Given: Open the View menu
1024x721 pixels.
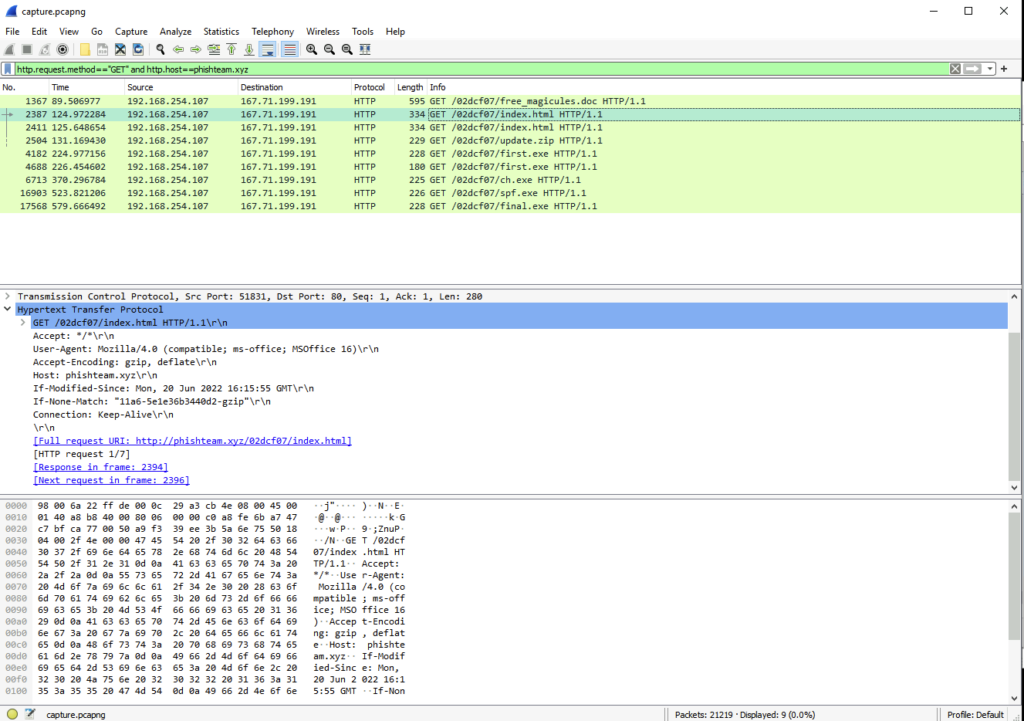Looking at the screenshot, I should [69, 31].
